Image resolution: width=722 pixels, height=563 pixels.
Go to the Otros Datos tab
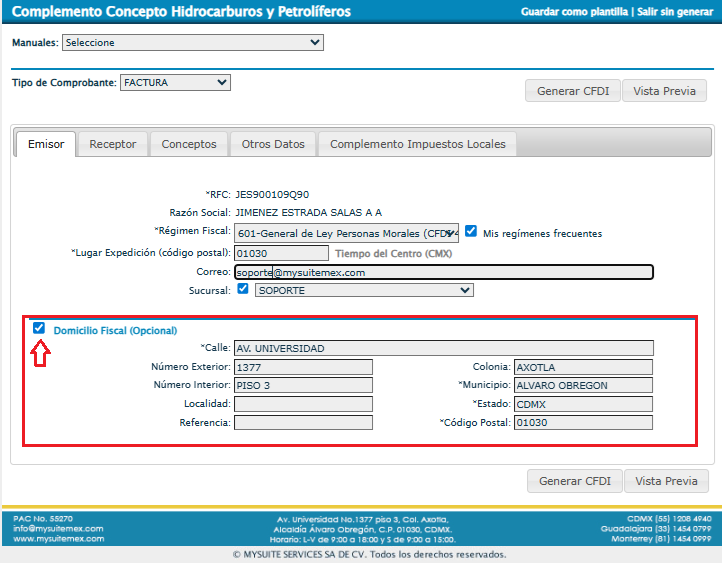pyautogui.click(x=273, y=144)
